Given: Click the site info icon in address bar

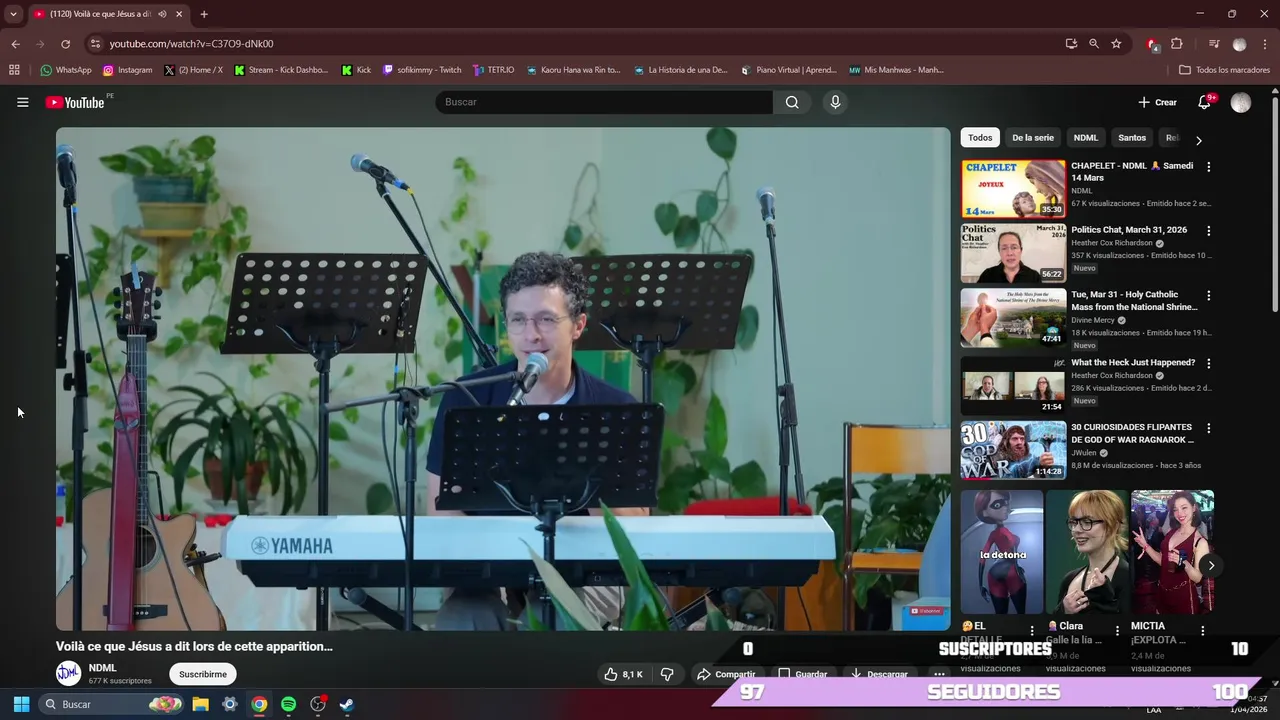Looking at the screenshot, I should click(95, 44).
